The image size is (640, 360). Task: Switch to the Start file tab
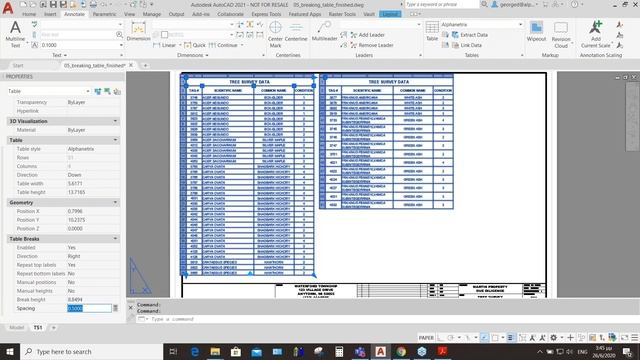(x=18, y=65)
